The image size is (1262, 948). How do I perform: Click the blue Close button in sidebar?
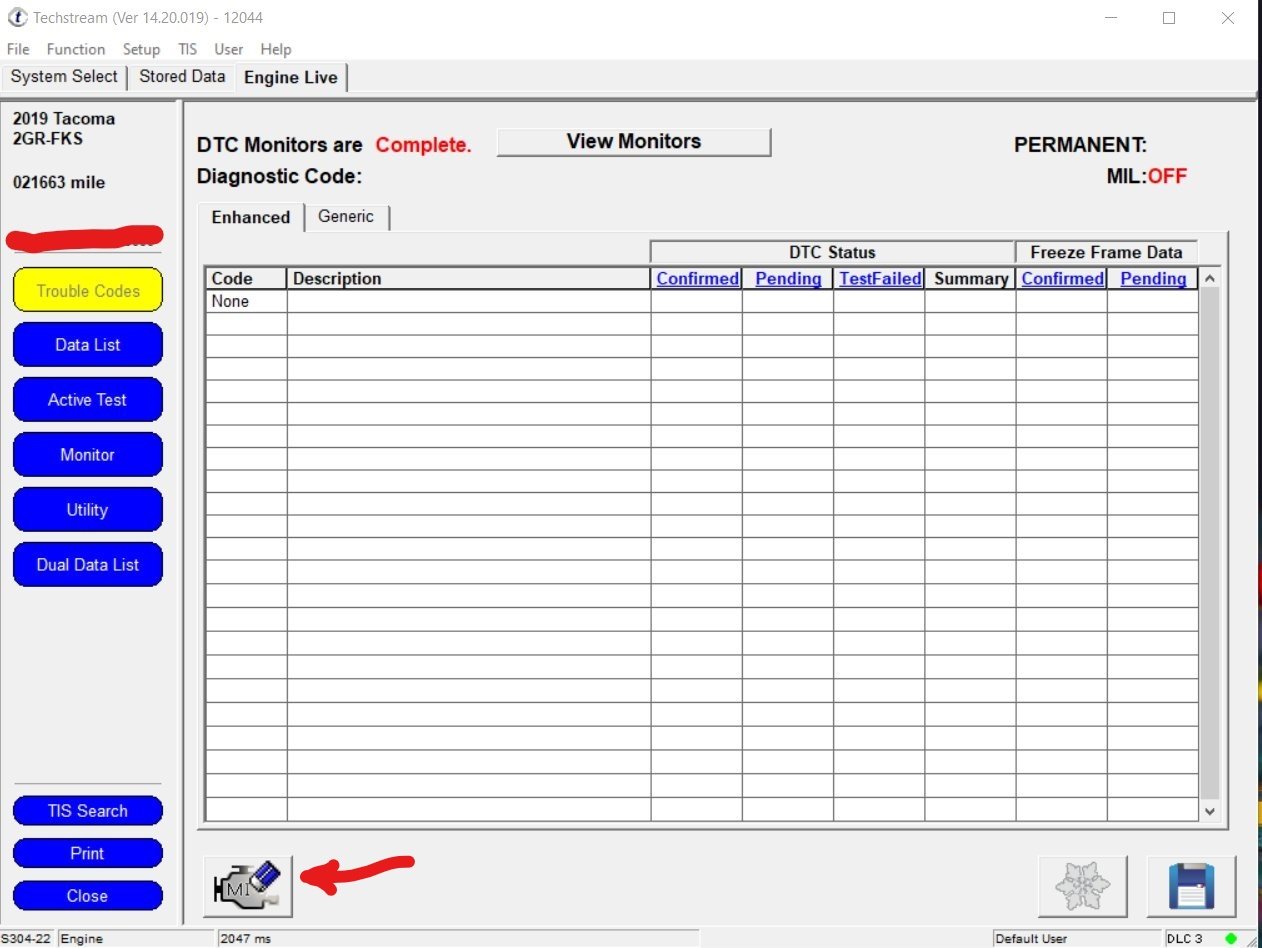pos(88,896)
